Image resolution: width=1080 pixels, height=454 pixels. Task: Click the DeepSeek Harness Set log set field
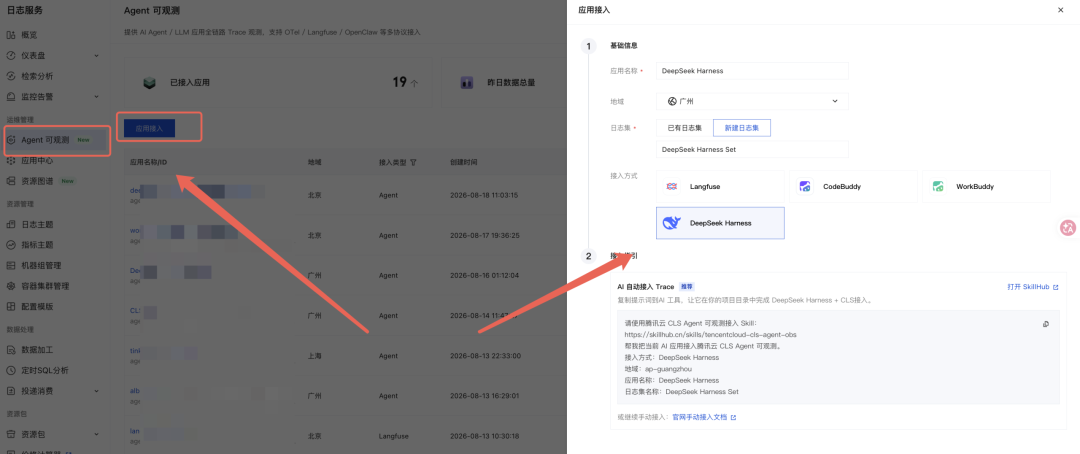click(x=752, y=149)
